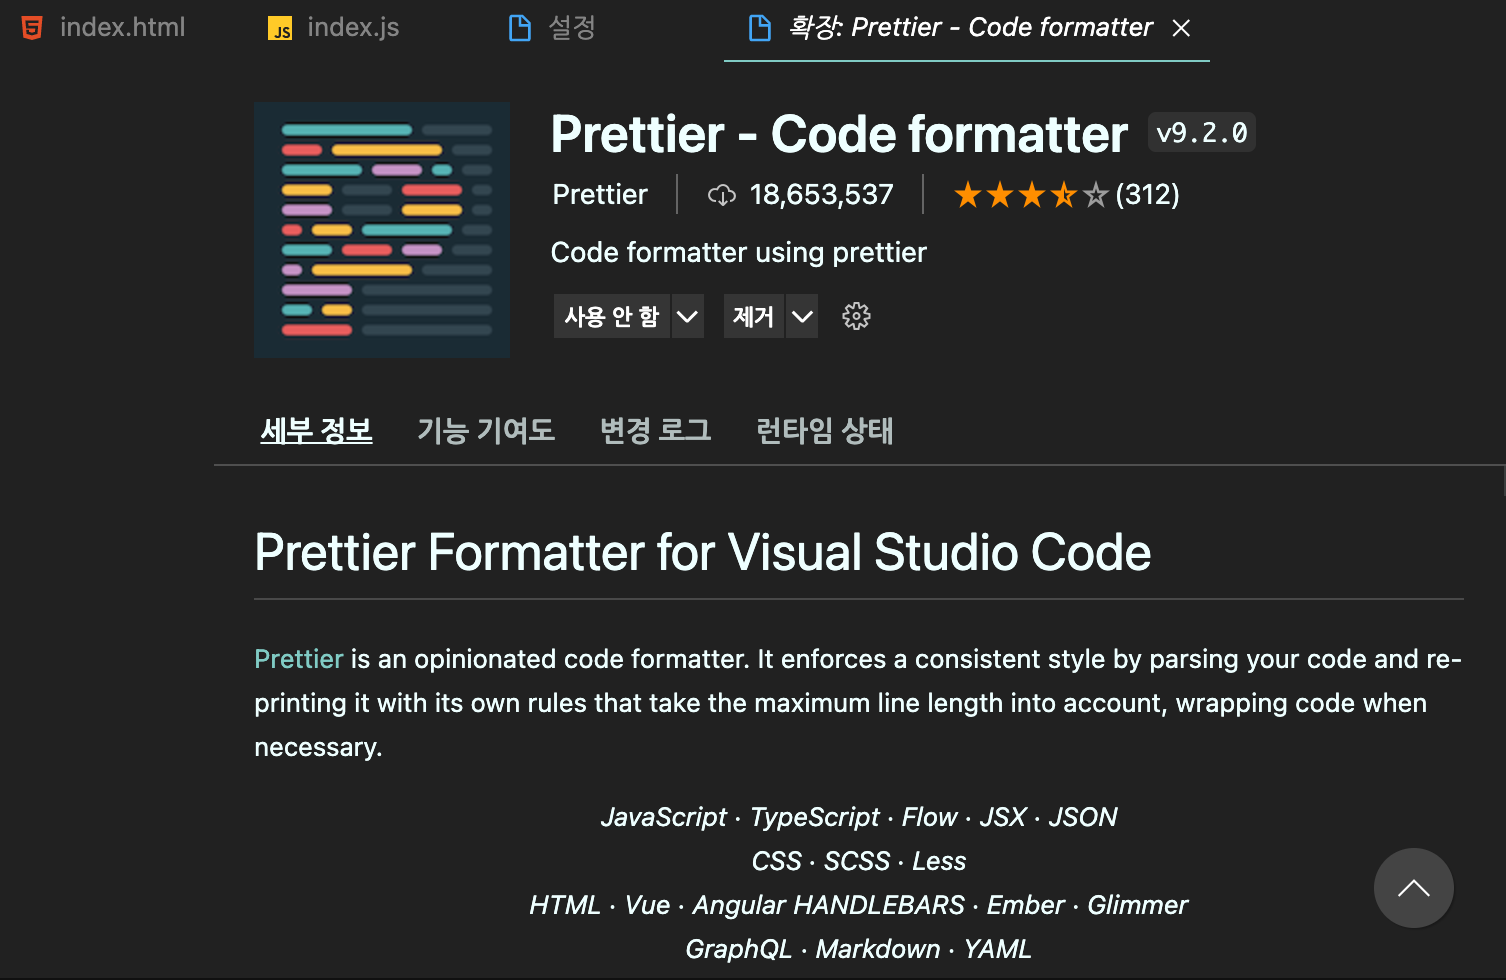Click the 사용 안 함 disable button
The height and width of the screenshot is (980, 1506).
pos(611,315)
